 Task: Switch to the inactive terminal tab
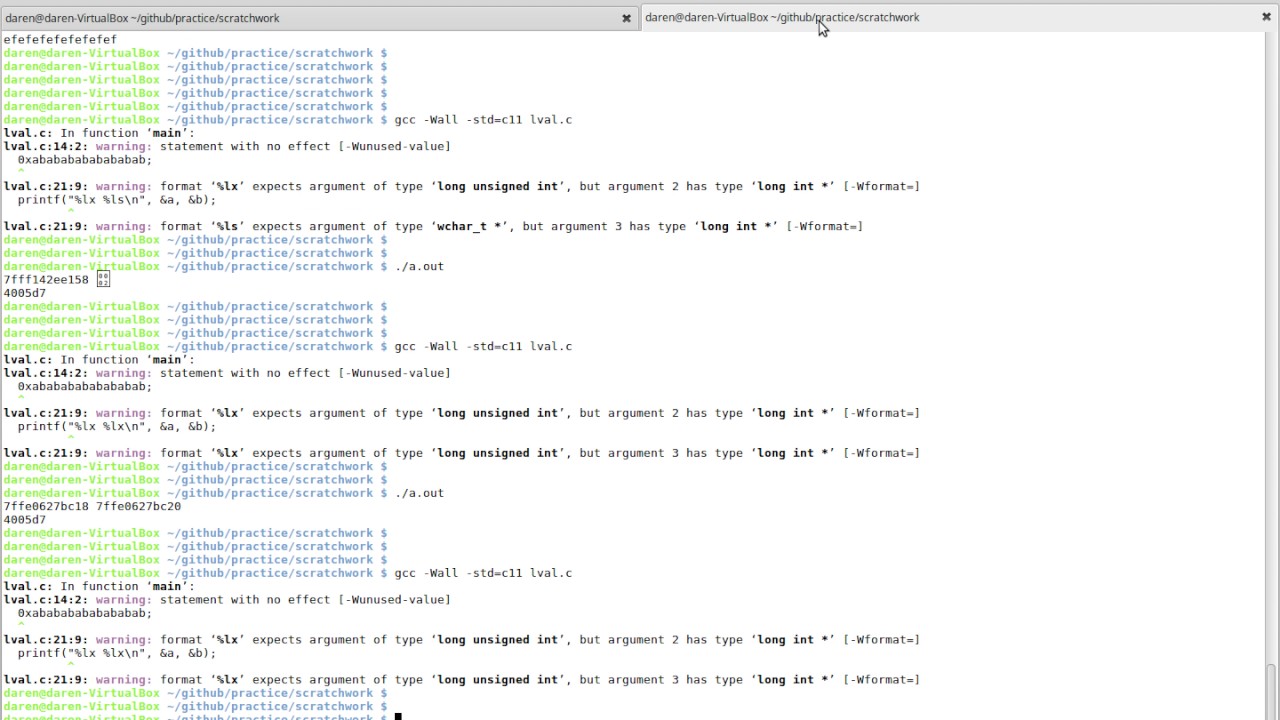319,18
